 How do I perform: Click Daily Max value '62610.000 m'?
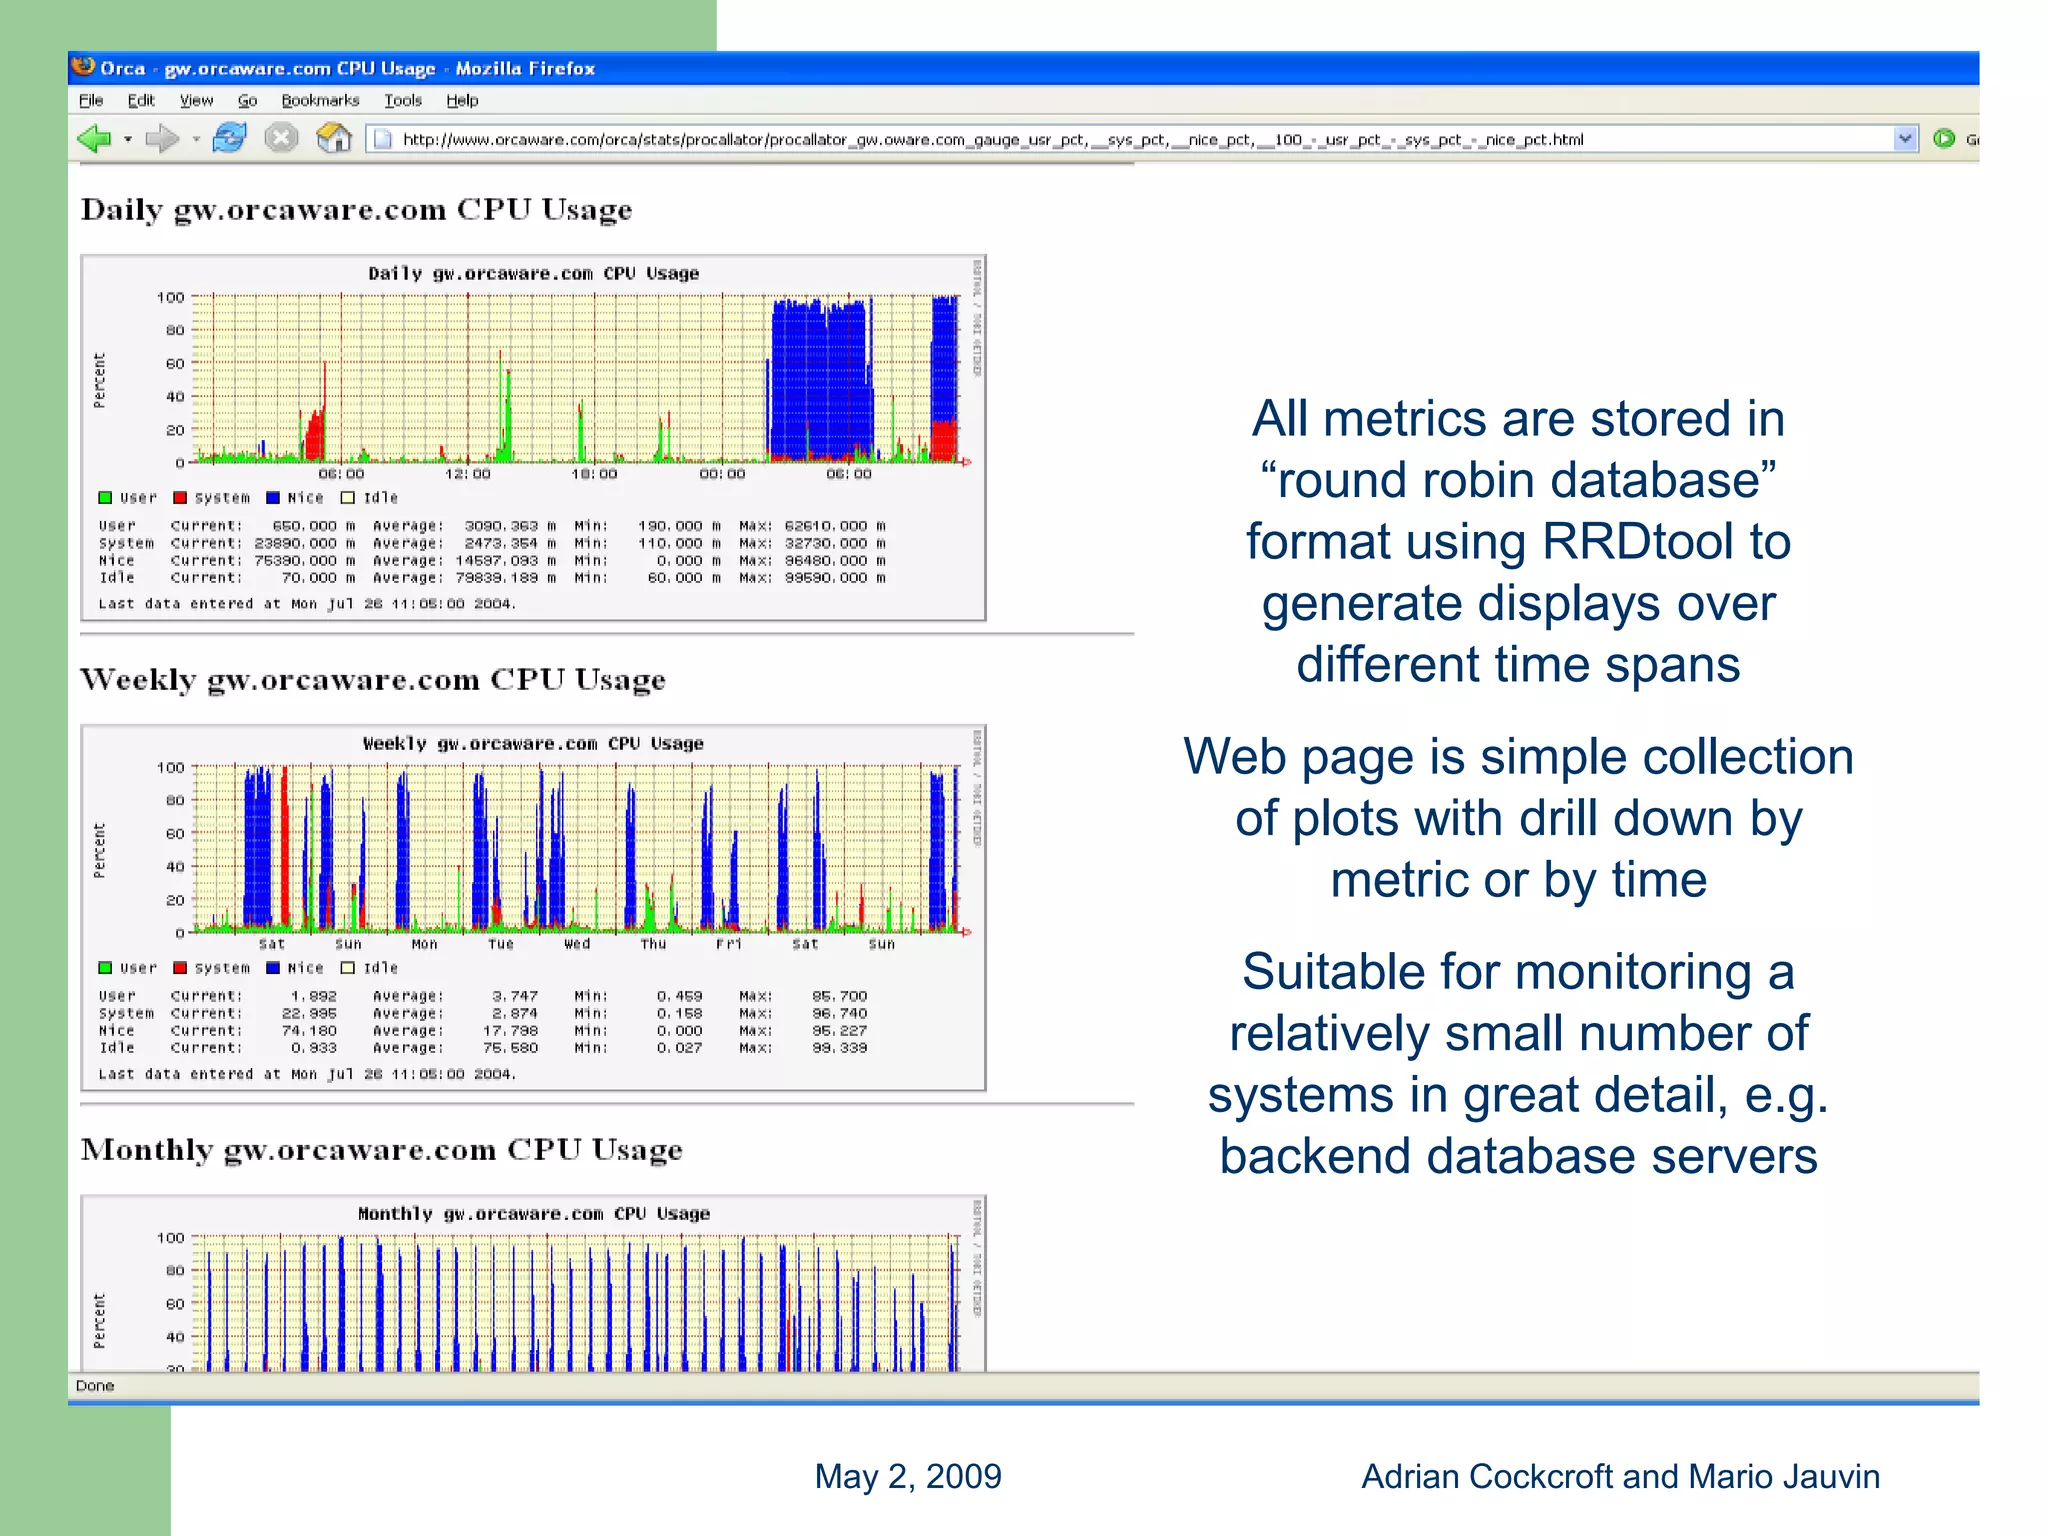835,526
